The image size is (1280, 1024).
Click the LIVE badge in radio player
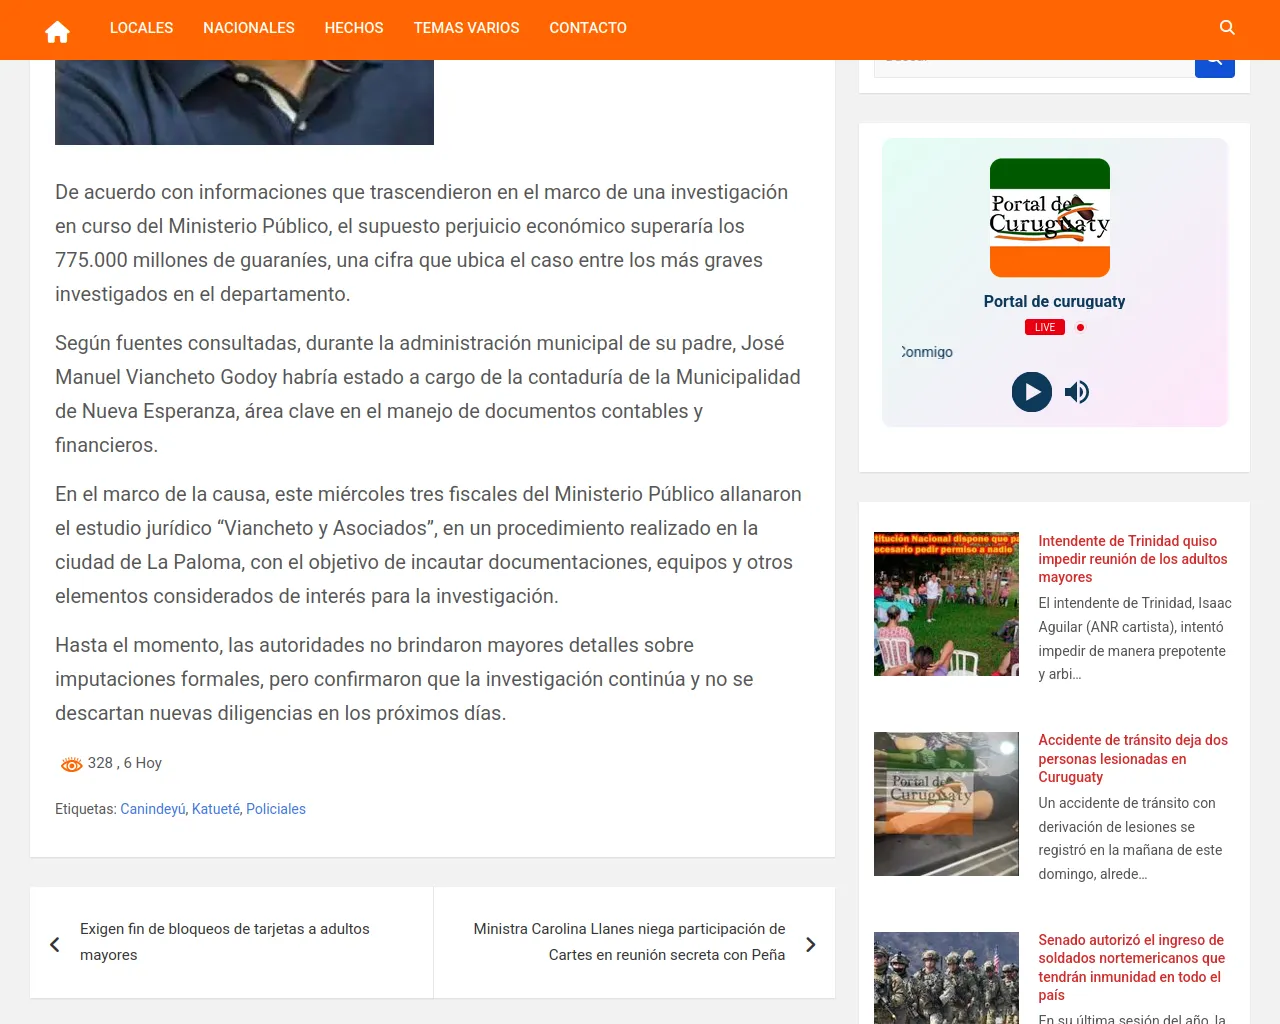(x=1044, y=327)
